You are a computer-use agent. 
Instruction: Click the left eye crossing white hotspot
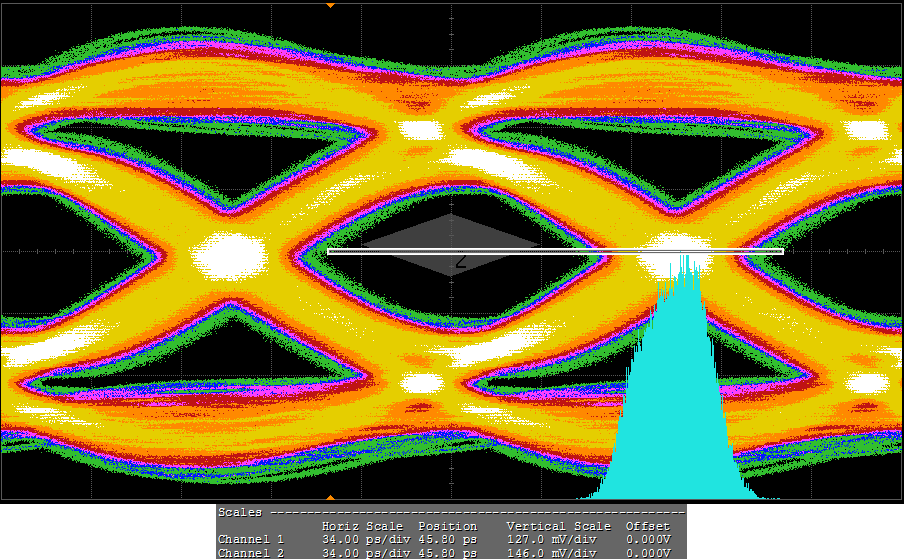pyautogui.click(x=231, y=256)
